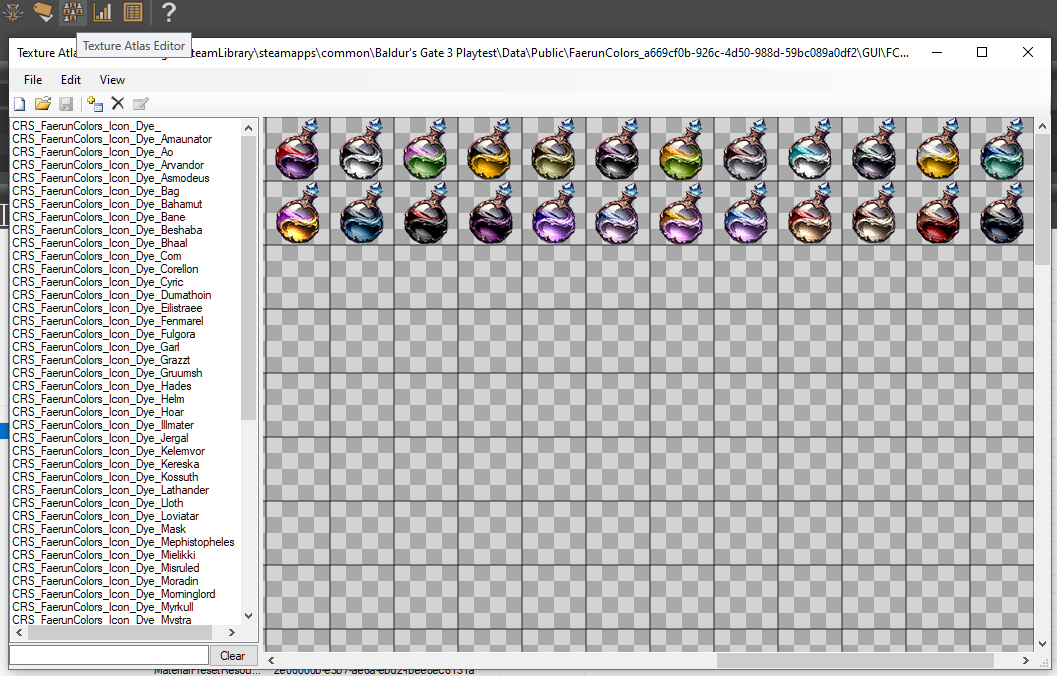
Task: Select CRS_FaerunColors_Icon_Dye_Helm entry
Action: click(98, 399)
